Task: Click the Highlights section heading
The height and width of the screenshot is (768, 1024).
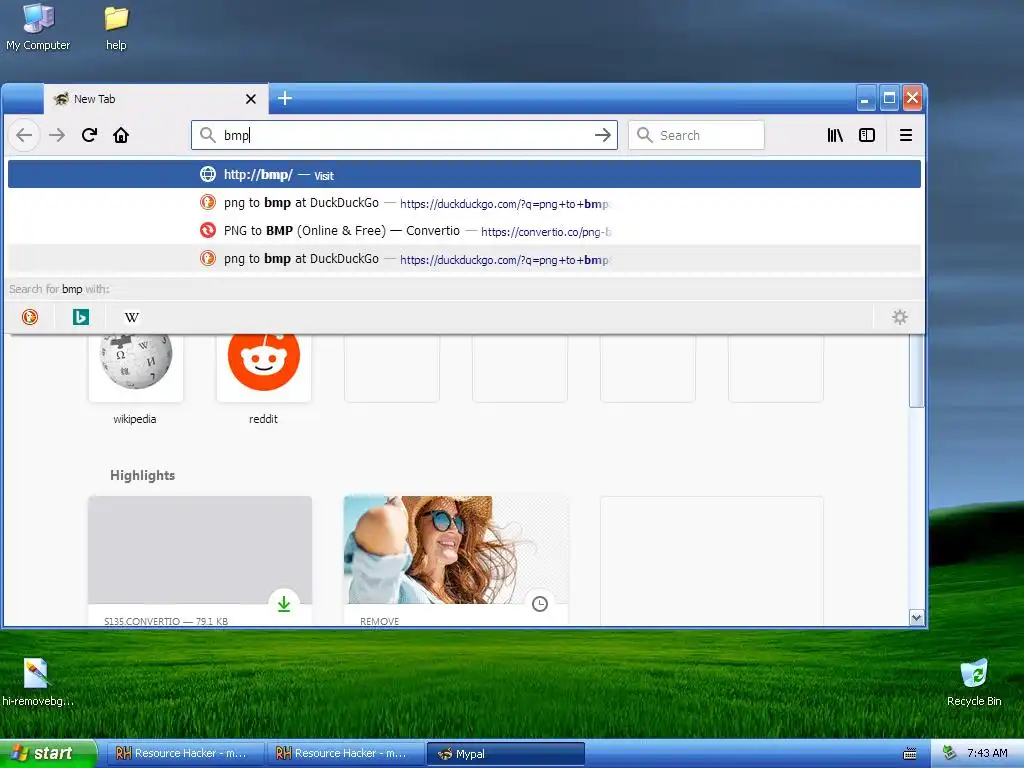Action: [142, 475]
